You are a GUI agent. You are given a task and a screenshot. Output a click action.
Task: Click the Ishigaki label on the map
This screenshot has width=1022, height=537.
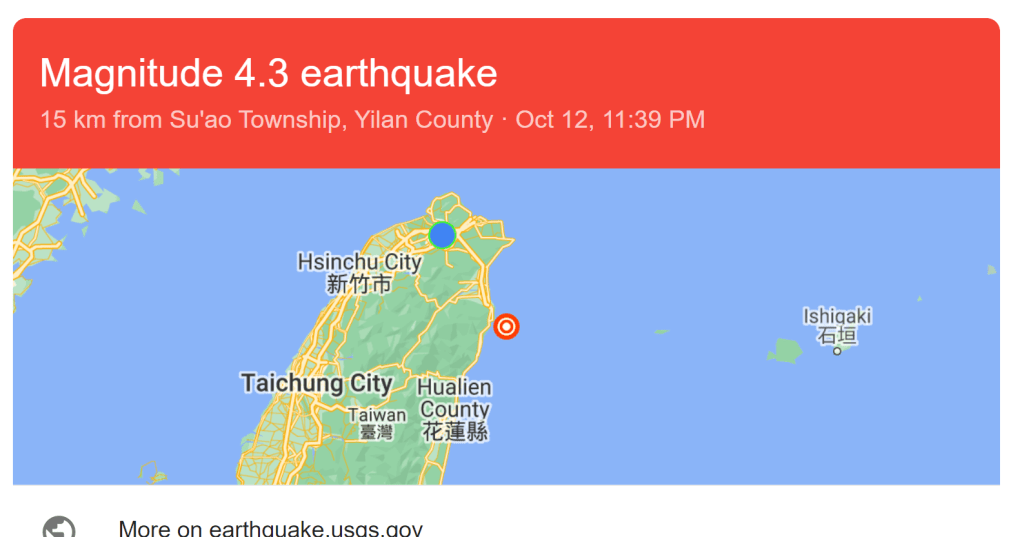[837, 316]
